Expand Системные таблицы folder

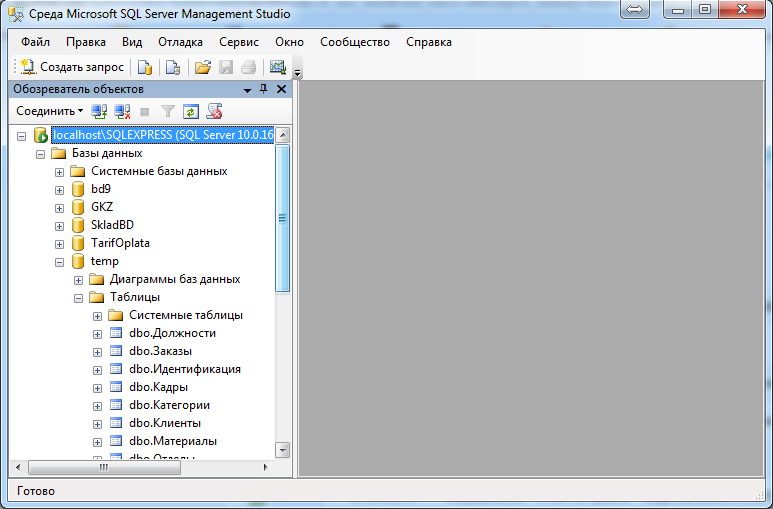(98, 316)
